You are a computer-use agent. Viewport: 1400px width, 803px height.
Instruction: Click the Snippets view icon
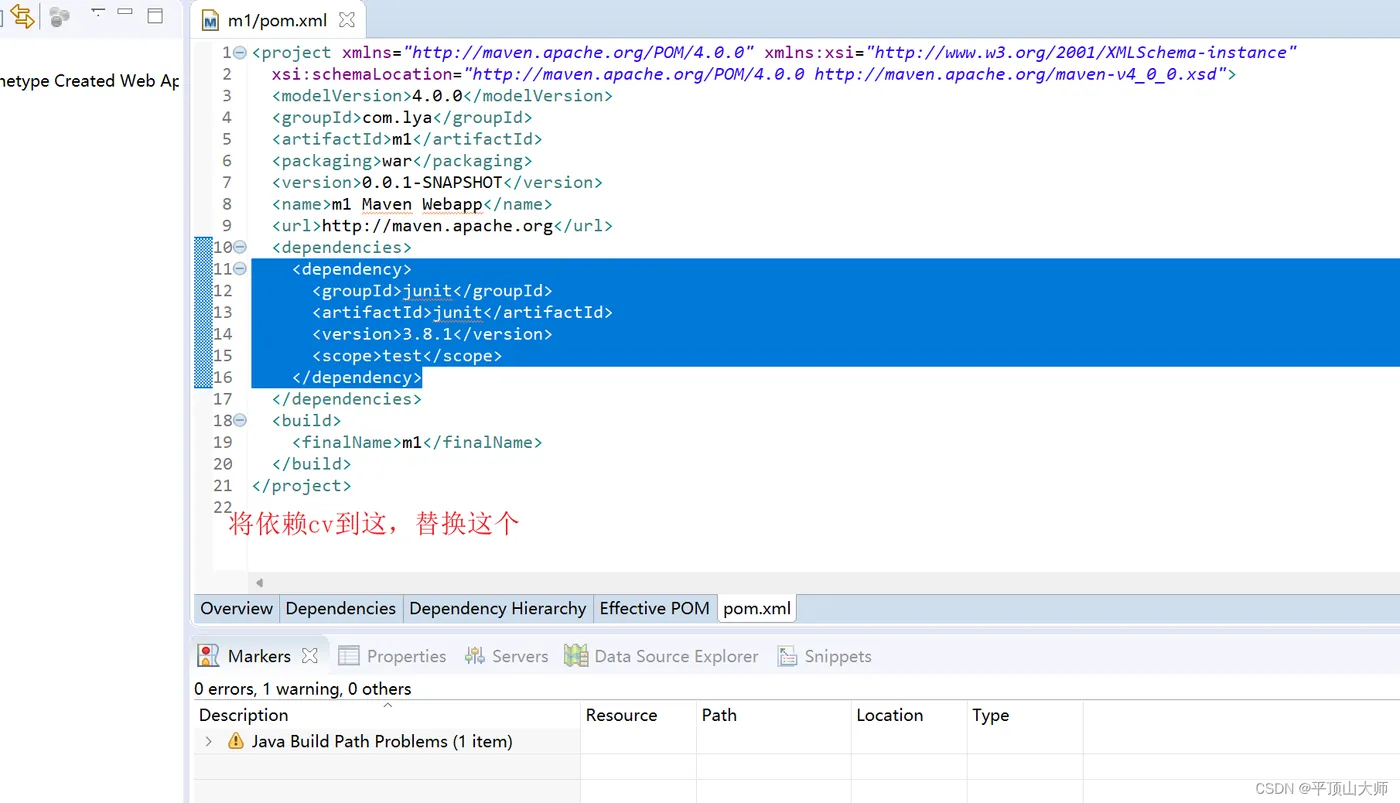coord(787,656)
